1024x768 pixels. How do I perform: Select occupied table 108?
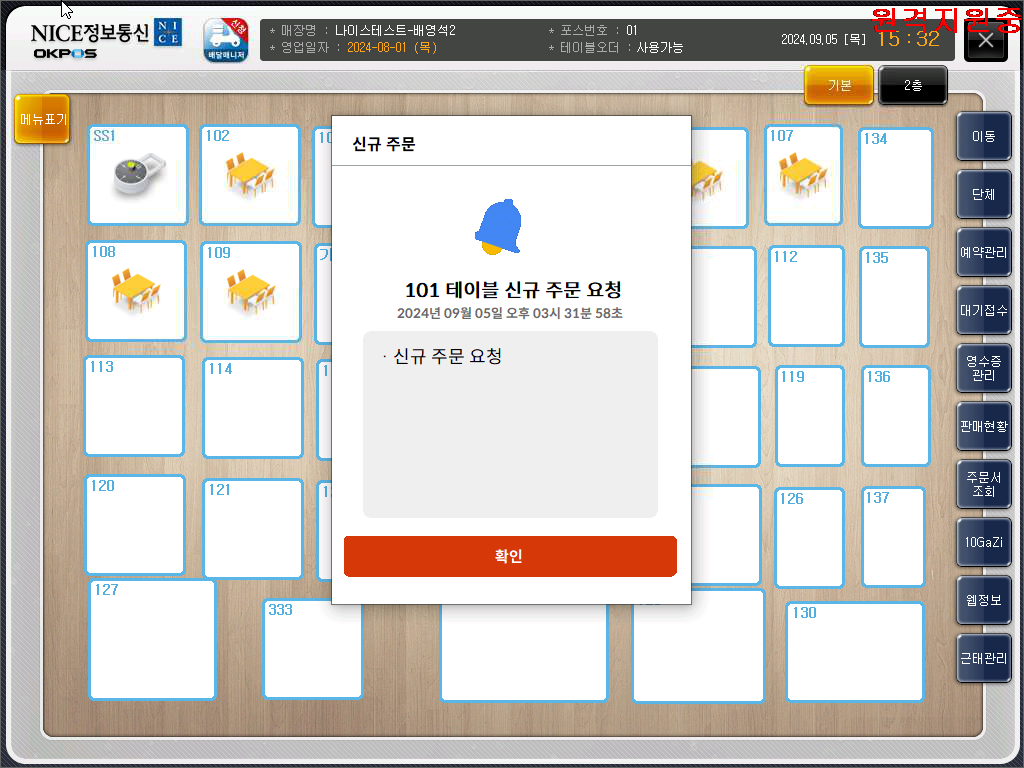click(x=136, y=291)
